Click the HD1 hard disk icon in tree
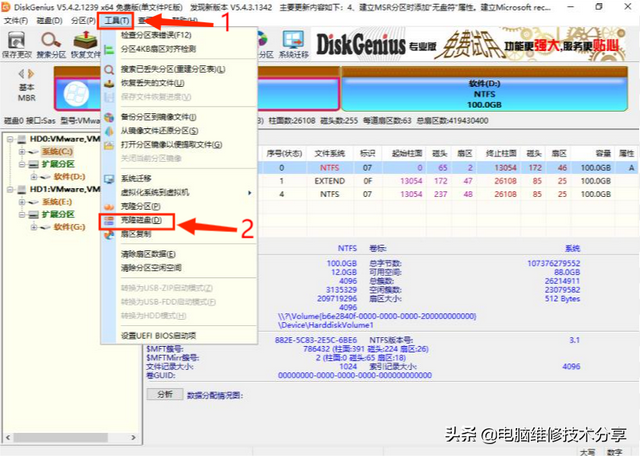640x456 pixels. (22, 189)
